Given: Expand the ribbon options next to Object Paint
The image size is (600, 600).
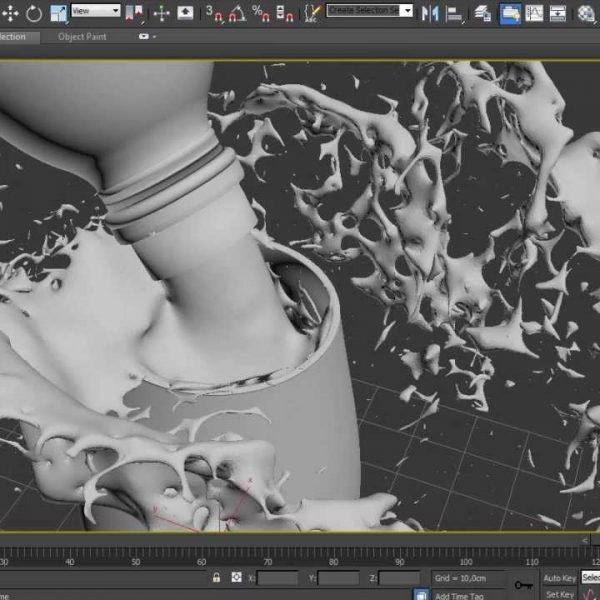Looking at the screenshot, I should click(x=148, y=36).
